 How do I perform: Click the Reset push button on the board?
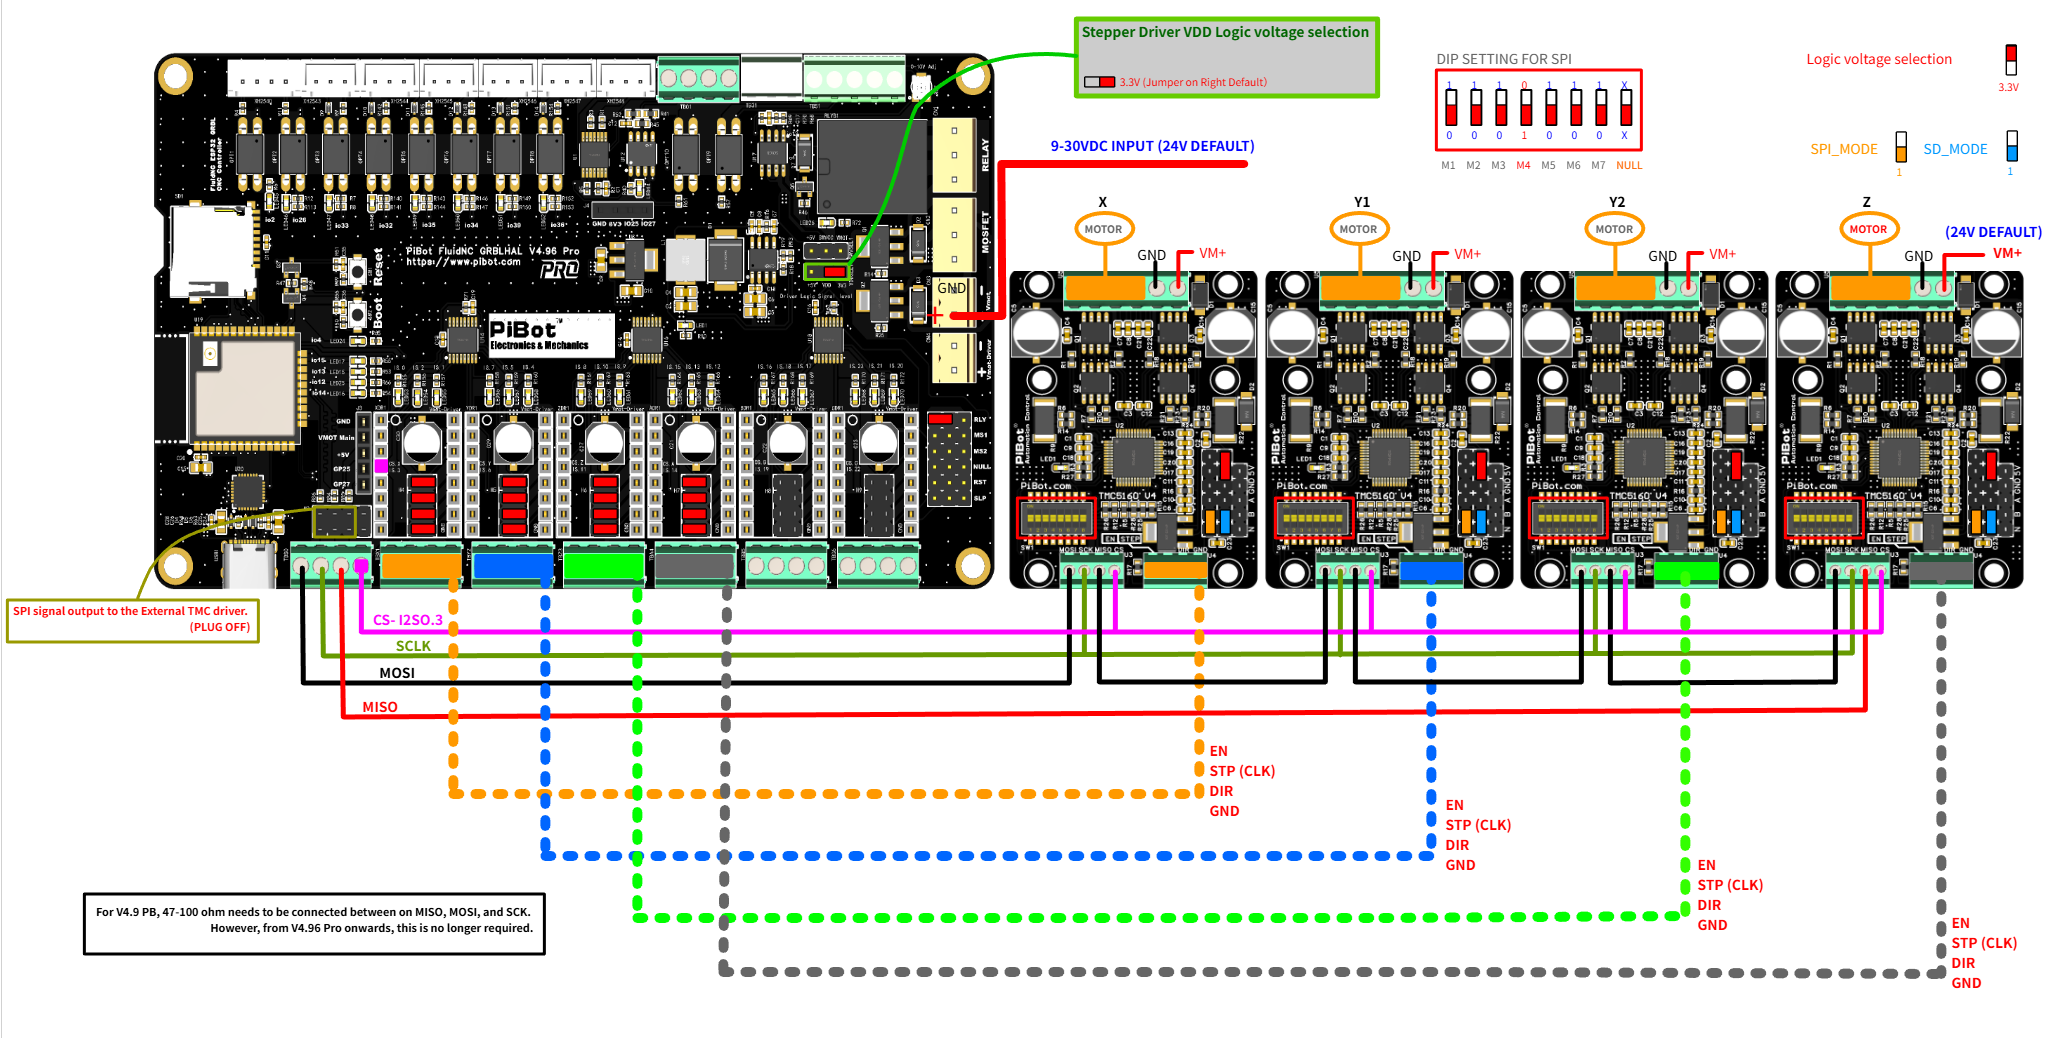click(x=357, y=270)
